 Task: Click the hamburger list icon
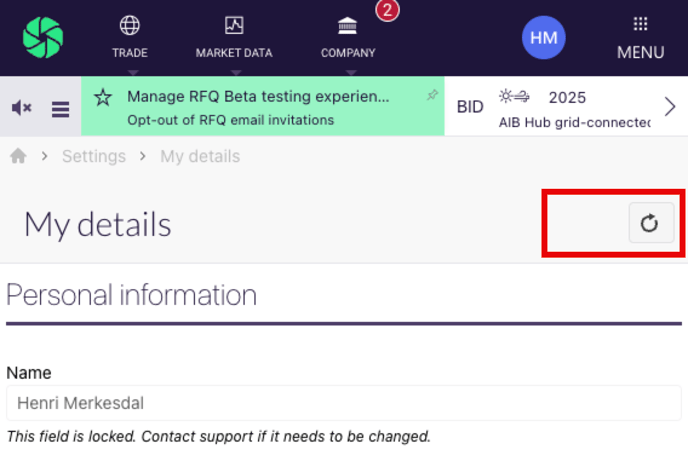click(x=60, y=109)
